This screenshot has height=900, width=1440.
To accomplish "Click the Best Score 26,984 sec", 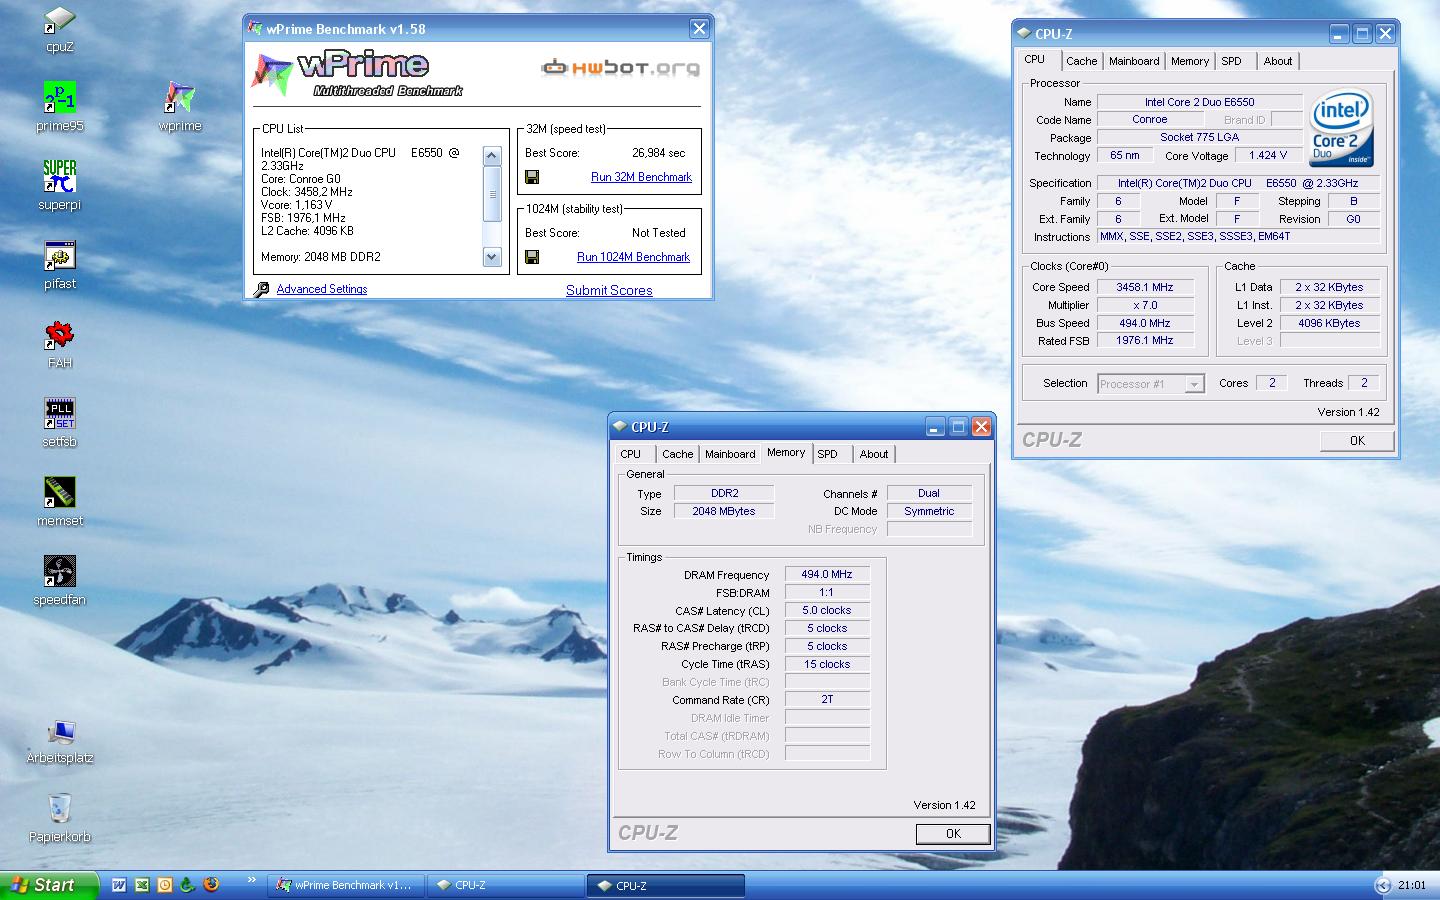I will click(659, 153).
